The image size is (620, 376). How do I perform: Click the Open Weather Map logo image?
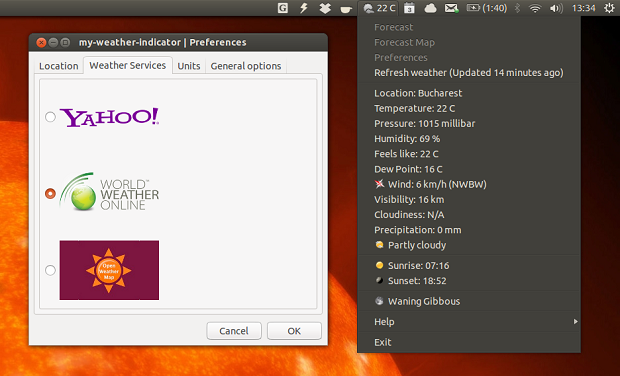[109, 270]
